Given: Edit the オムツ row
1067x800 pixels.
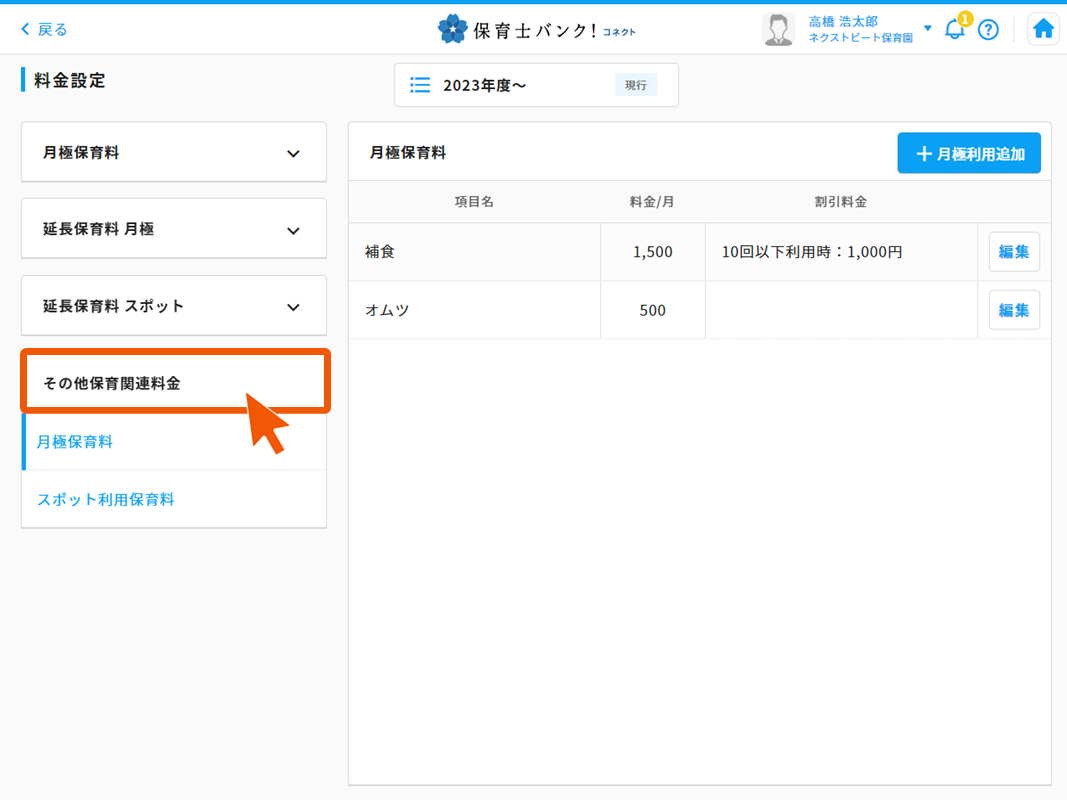Looking at the screenshot, I should (x=1014, y=310).
